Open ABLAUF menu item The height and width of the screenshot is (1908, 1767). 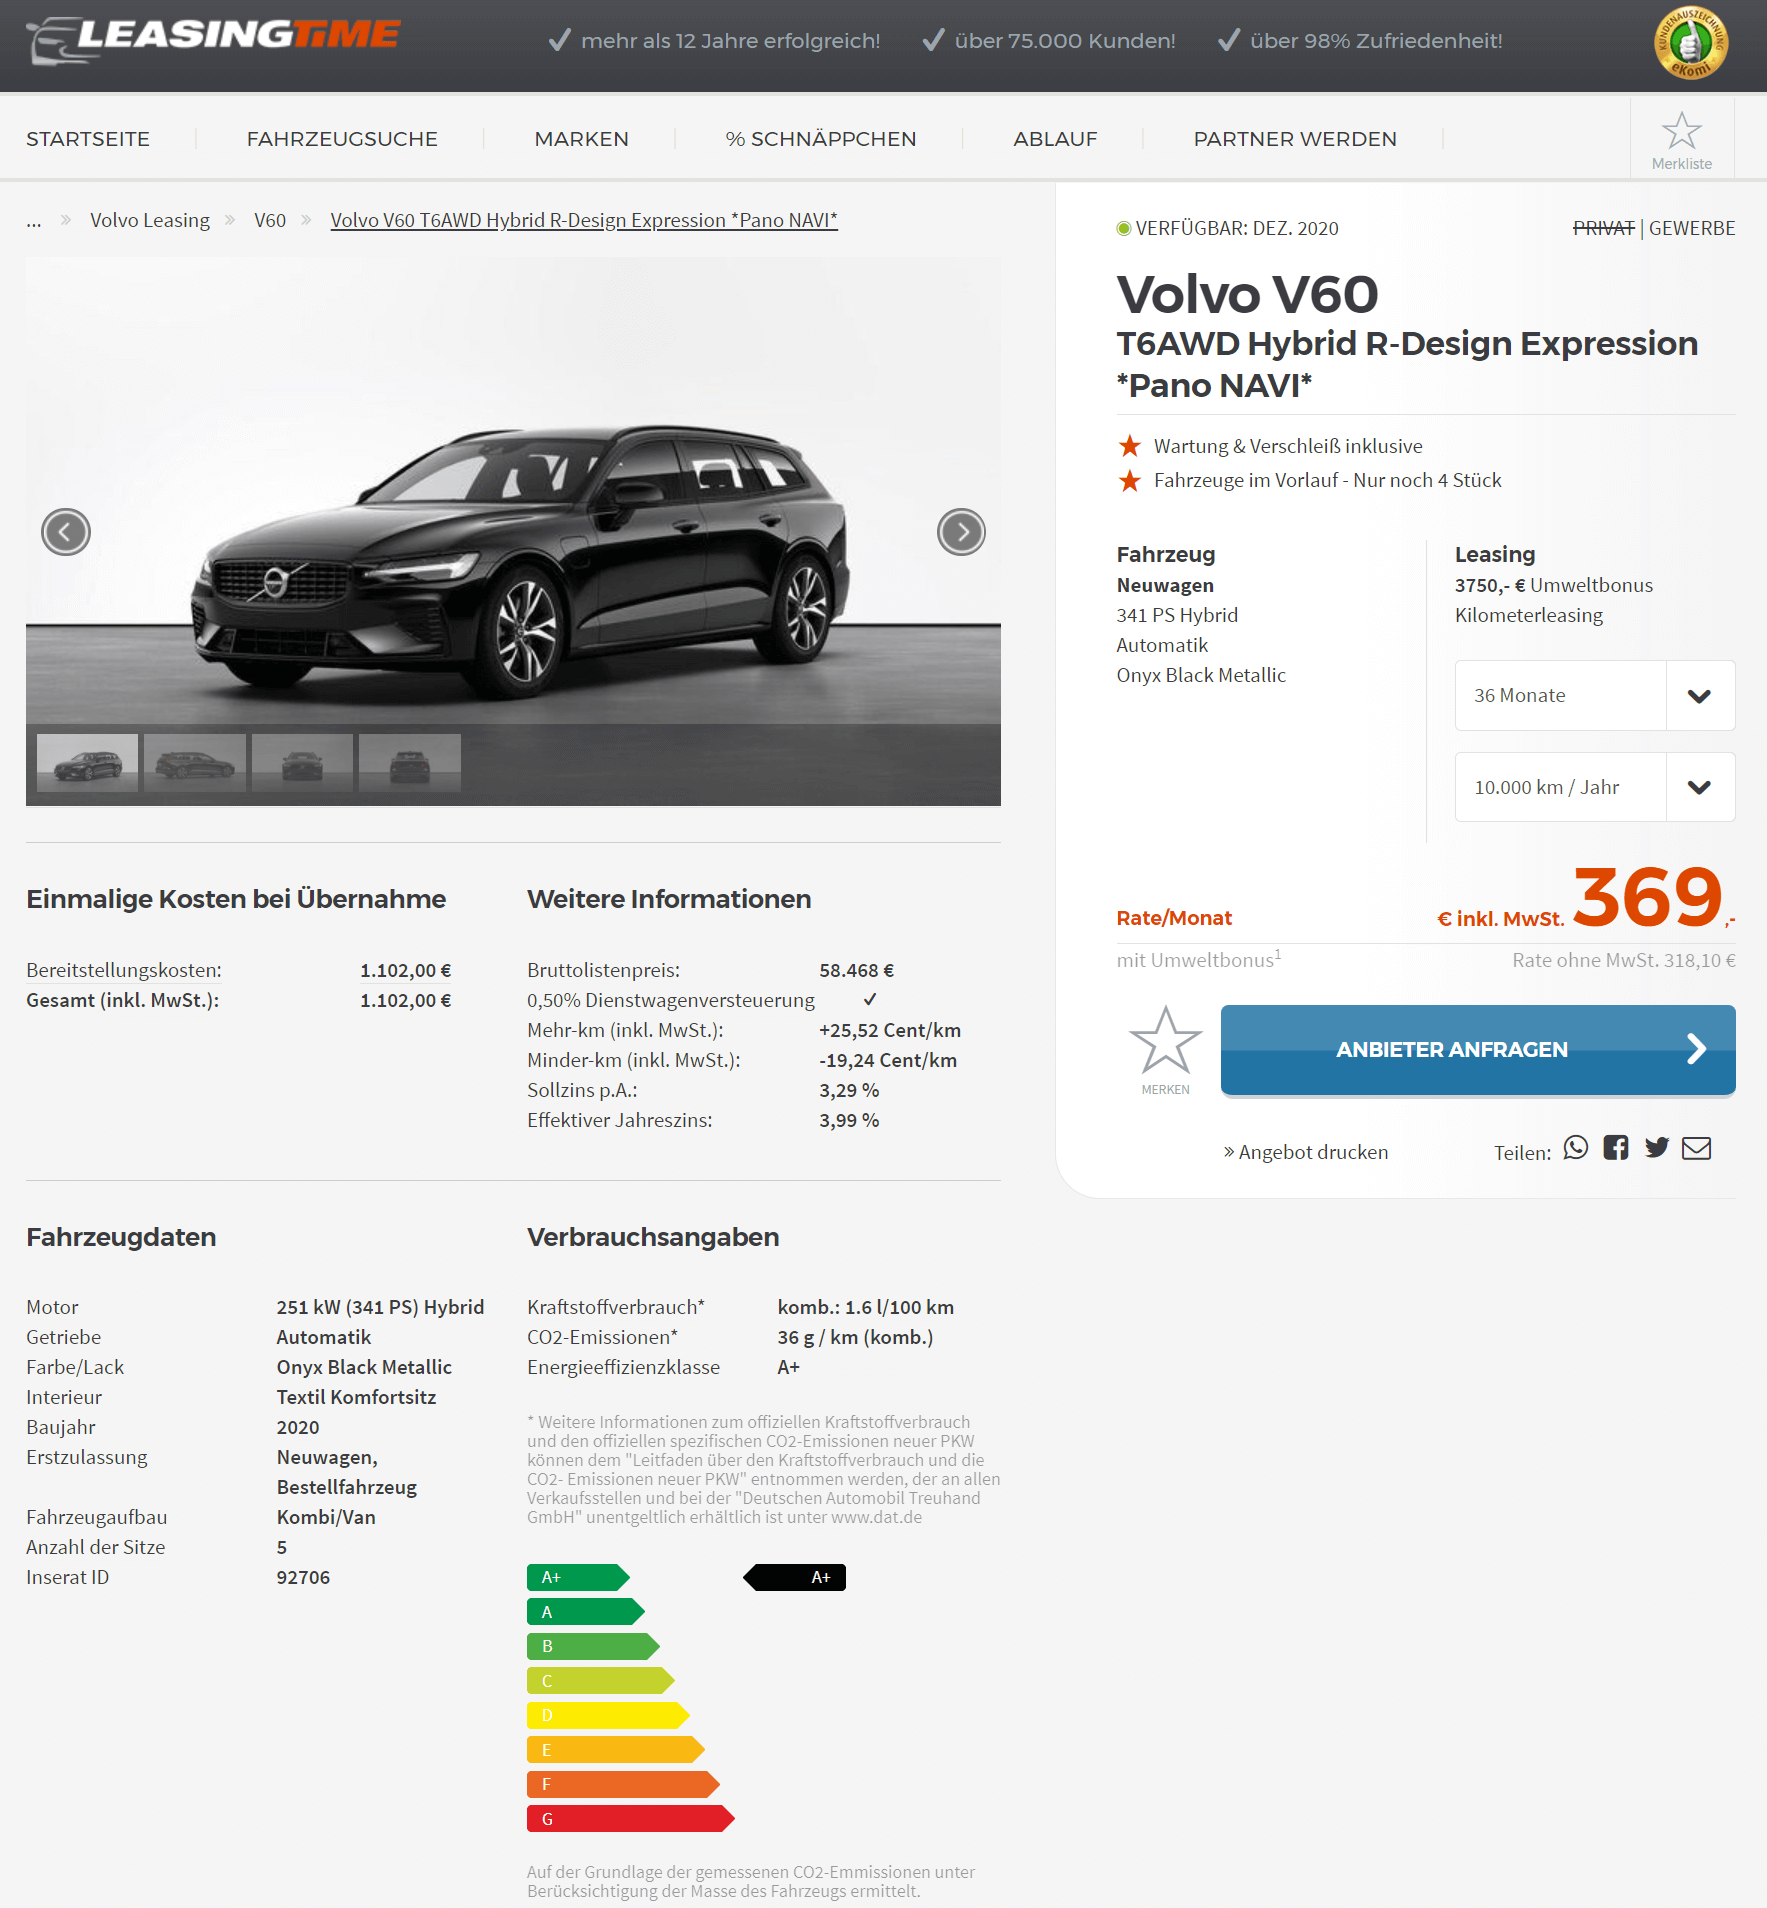(x=1055, y=139)
